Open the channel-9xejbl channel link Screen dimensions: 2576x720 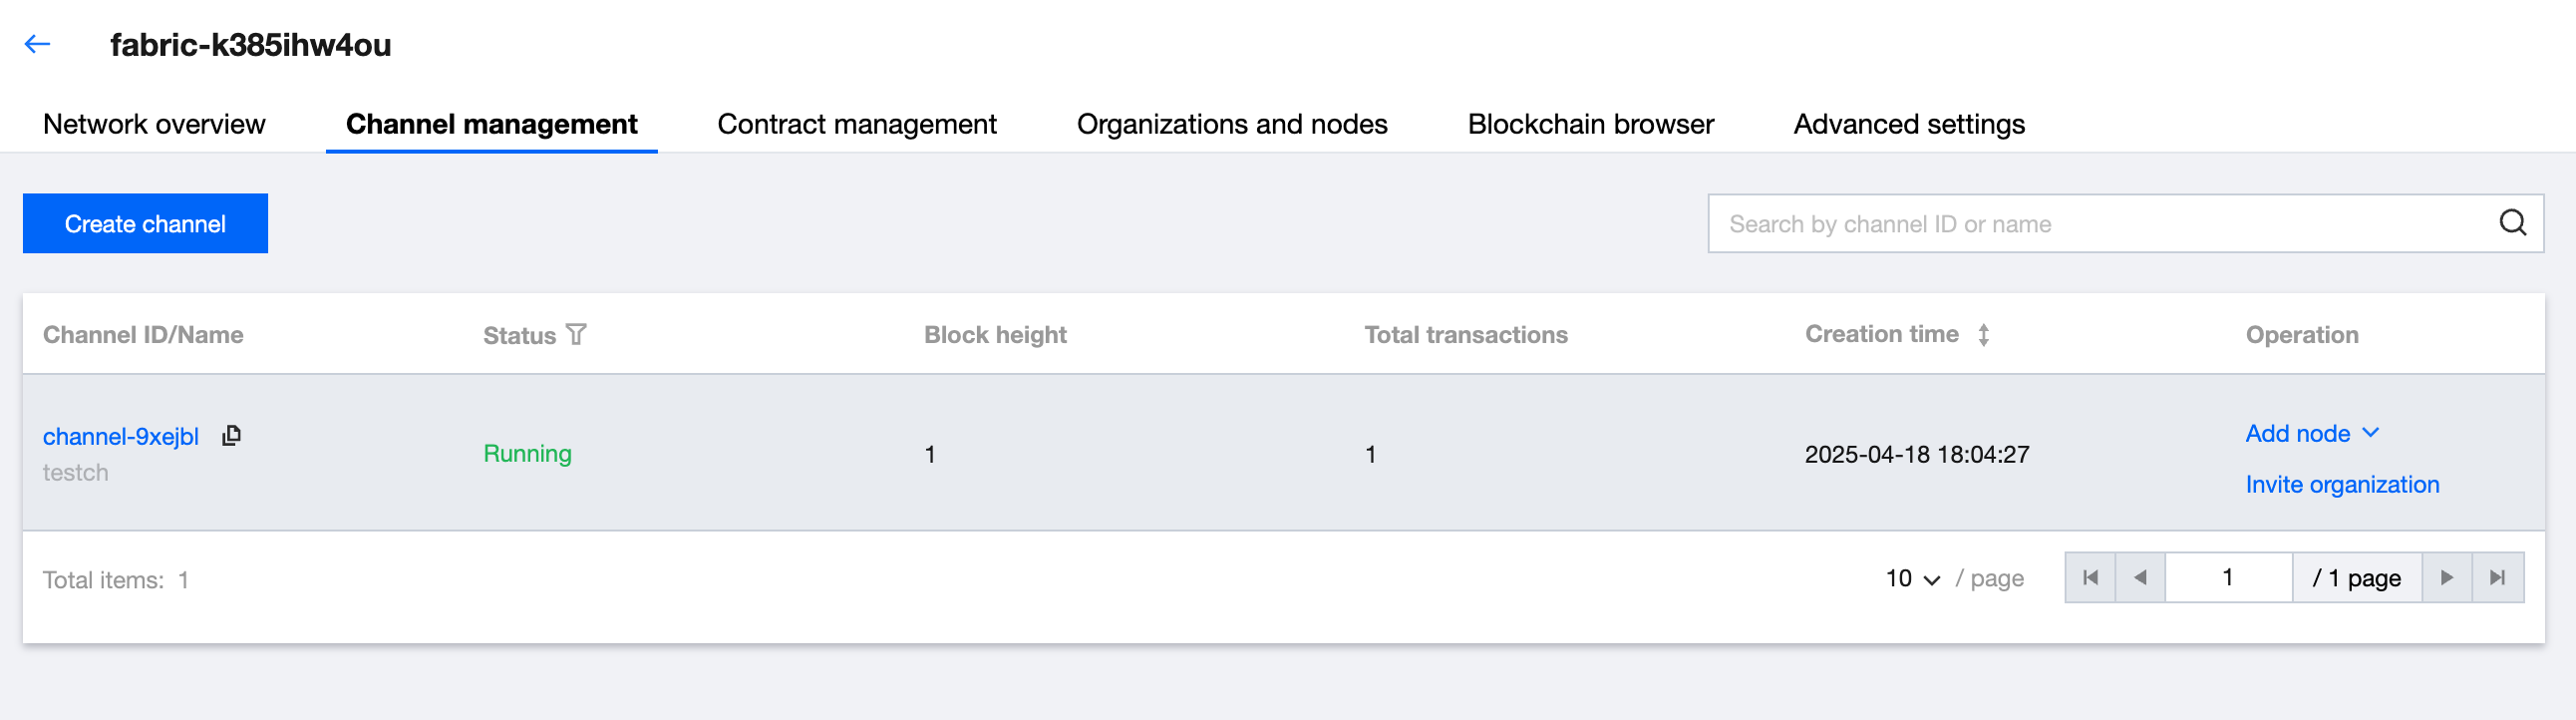121,436
